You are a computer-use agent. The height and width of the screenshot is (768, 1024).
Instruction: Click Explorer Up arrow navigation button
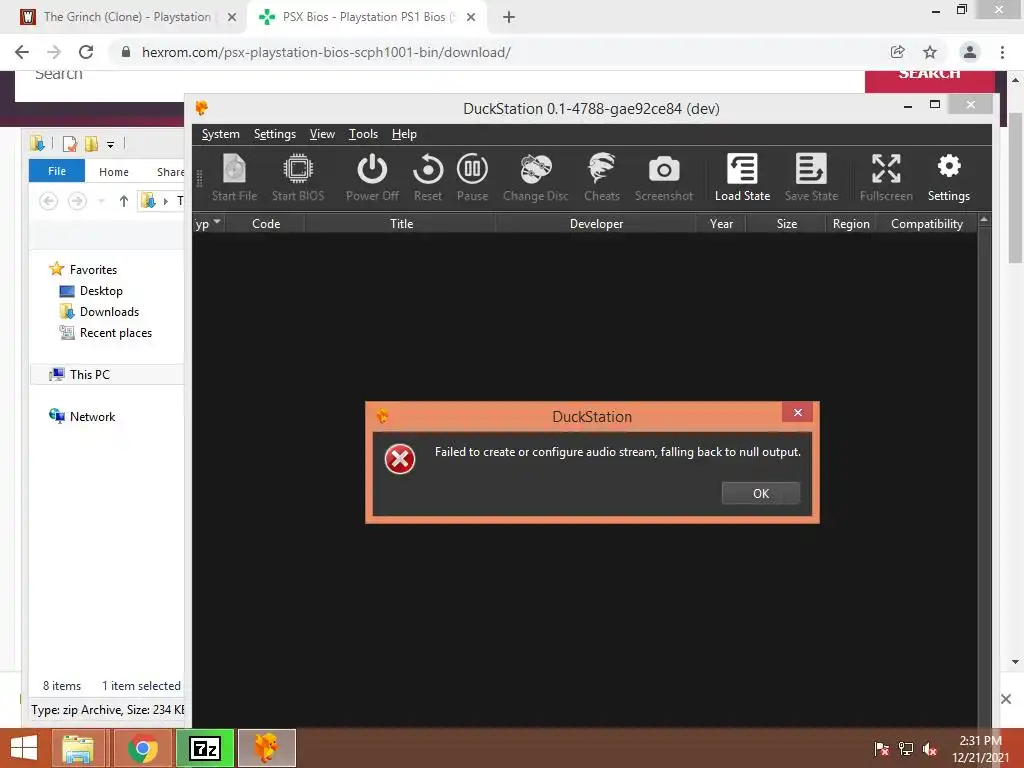123,201
